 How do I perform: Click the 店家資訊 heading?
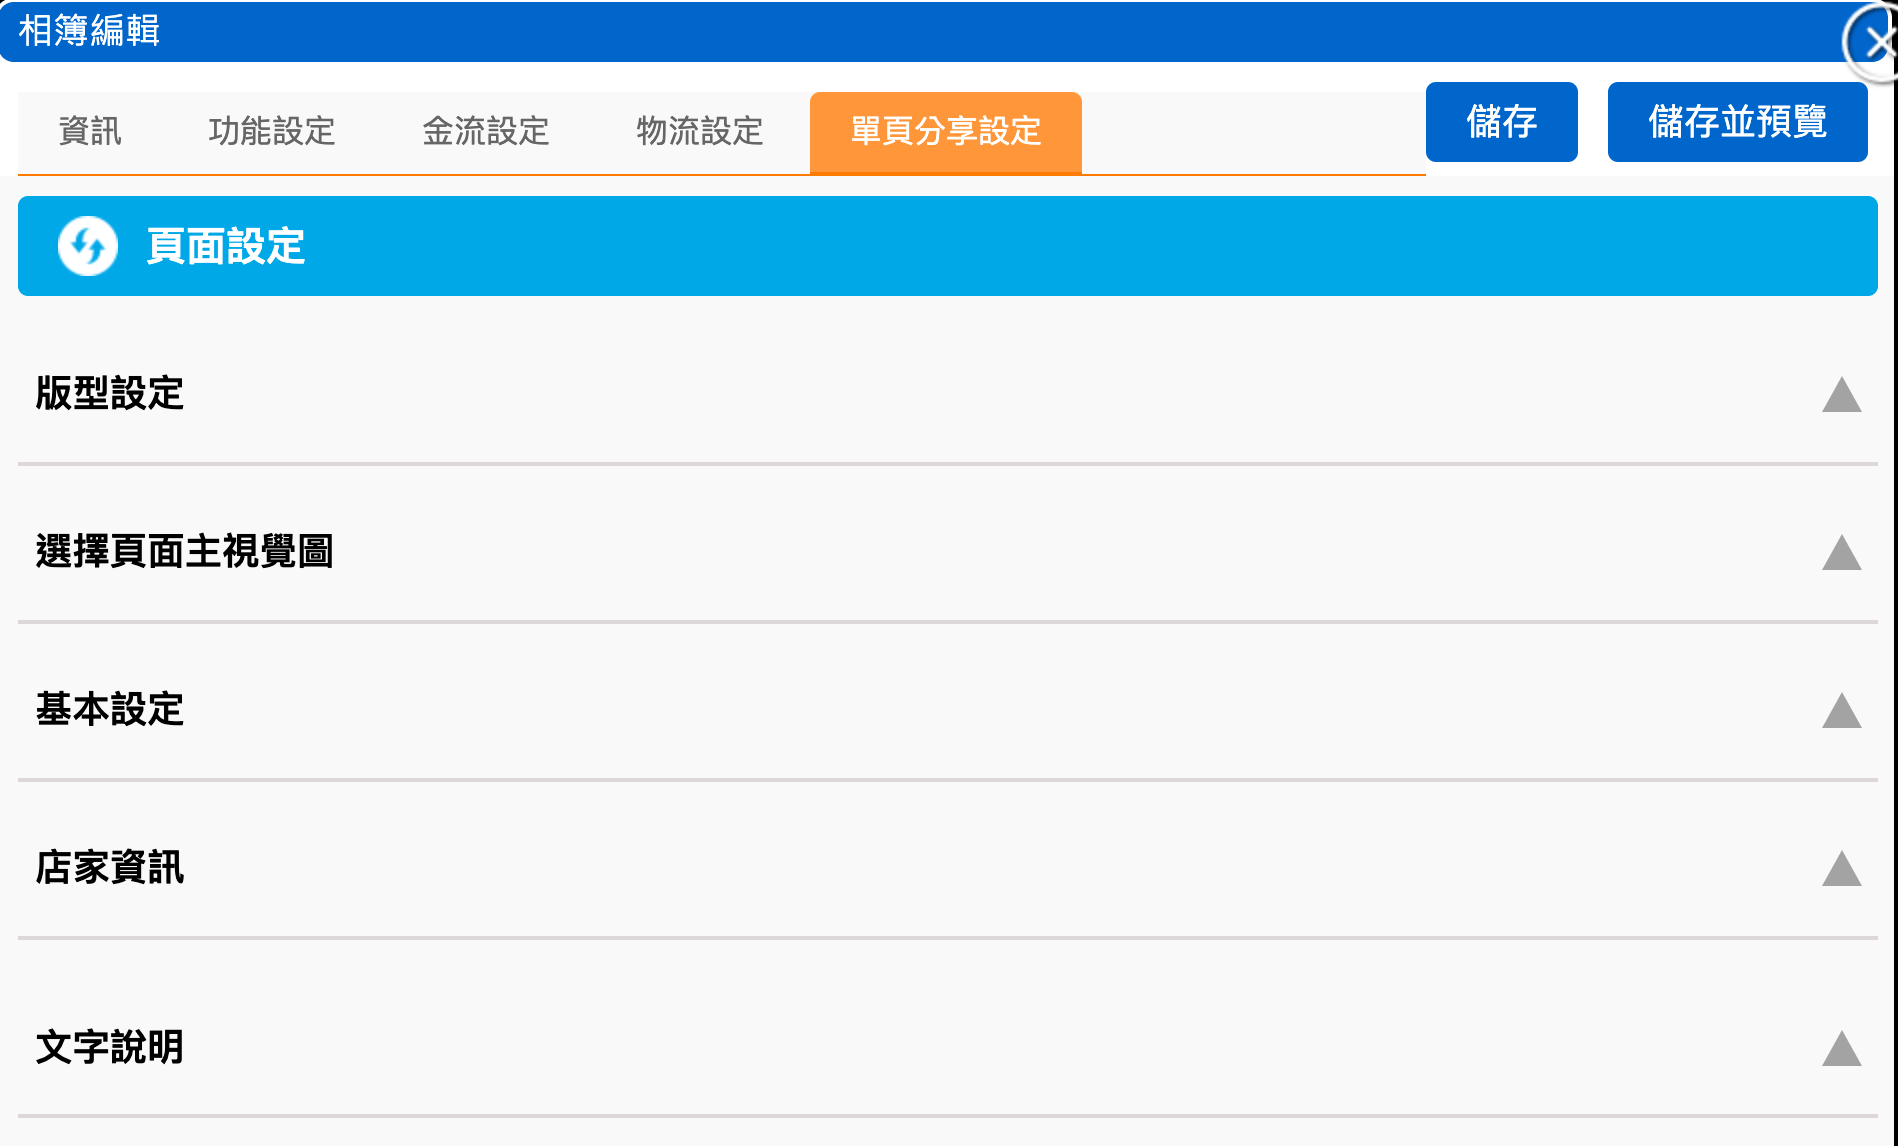click(x=110, y=867)
